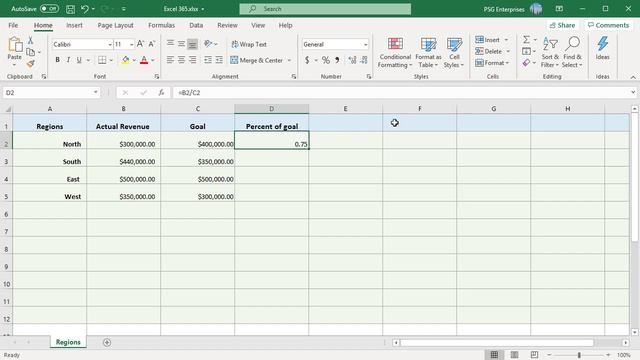
Task: Open the Data tab
Action: (x=196, y=25)
